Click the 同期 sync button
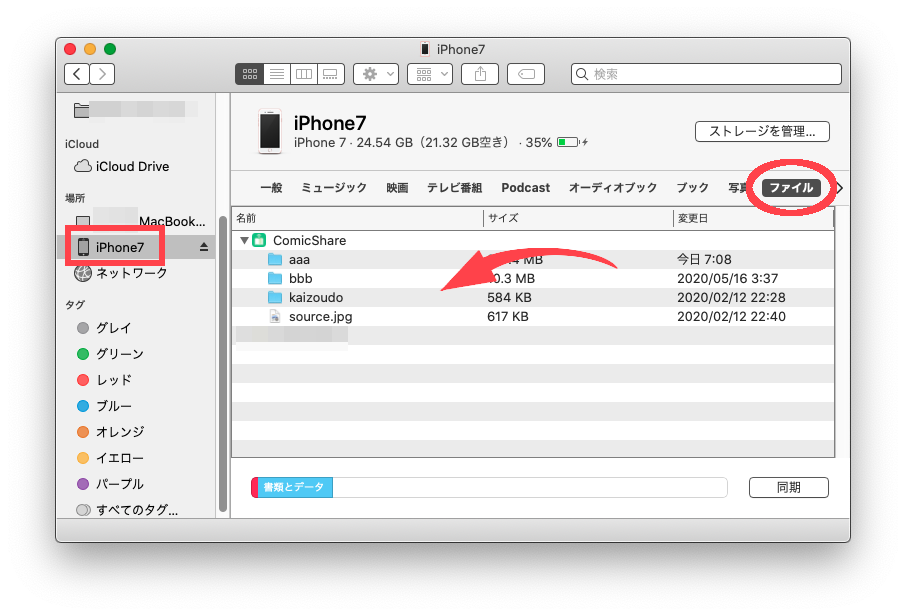This screenshot has width=906, height=616. coord(789,487)
